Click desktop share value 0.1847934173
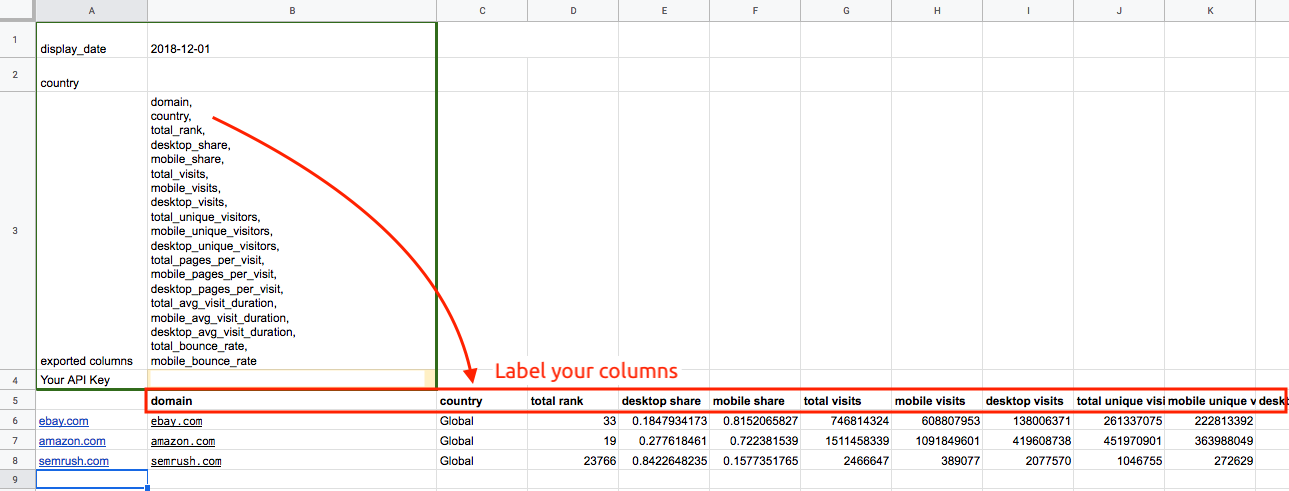 click(664, 421)
